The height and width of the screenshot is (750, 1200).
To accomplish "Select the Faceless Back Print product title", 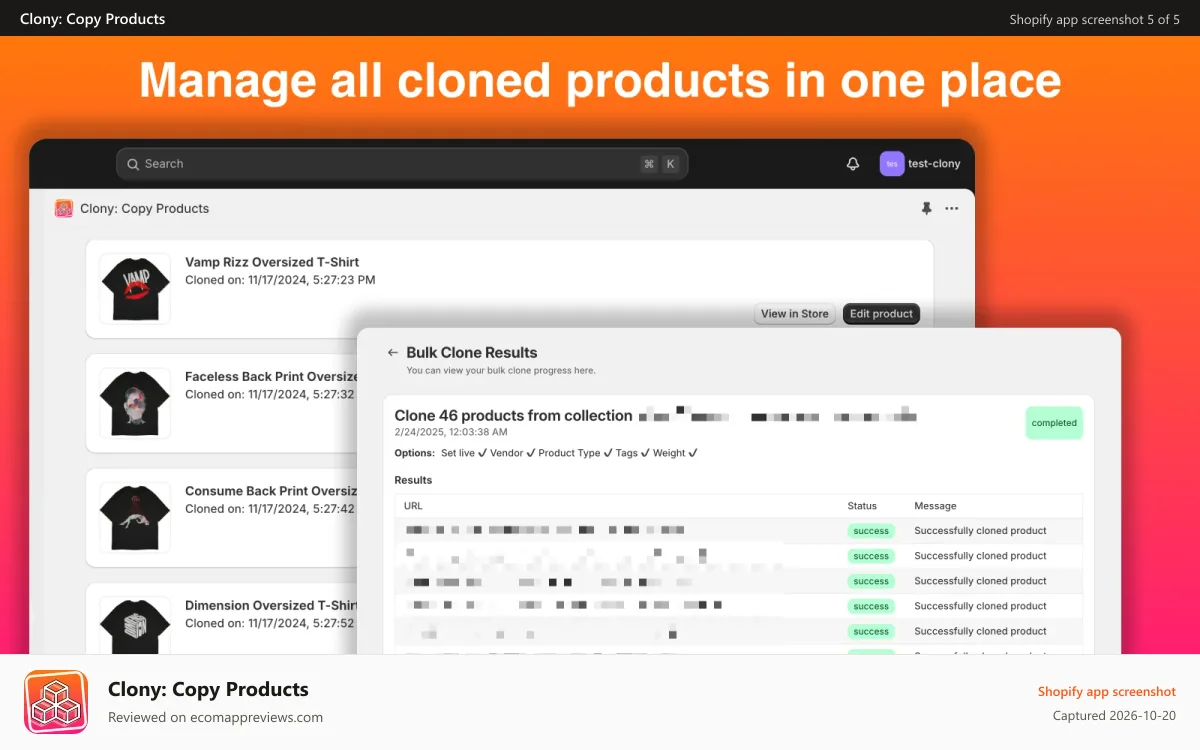I will [271, 377].
